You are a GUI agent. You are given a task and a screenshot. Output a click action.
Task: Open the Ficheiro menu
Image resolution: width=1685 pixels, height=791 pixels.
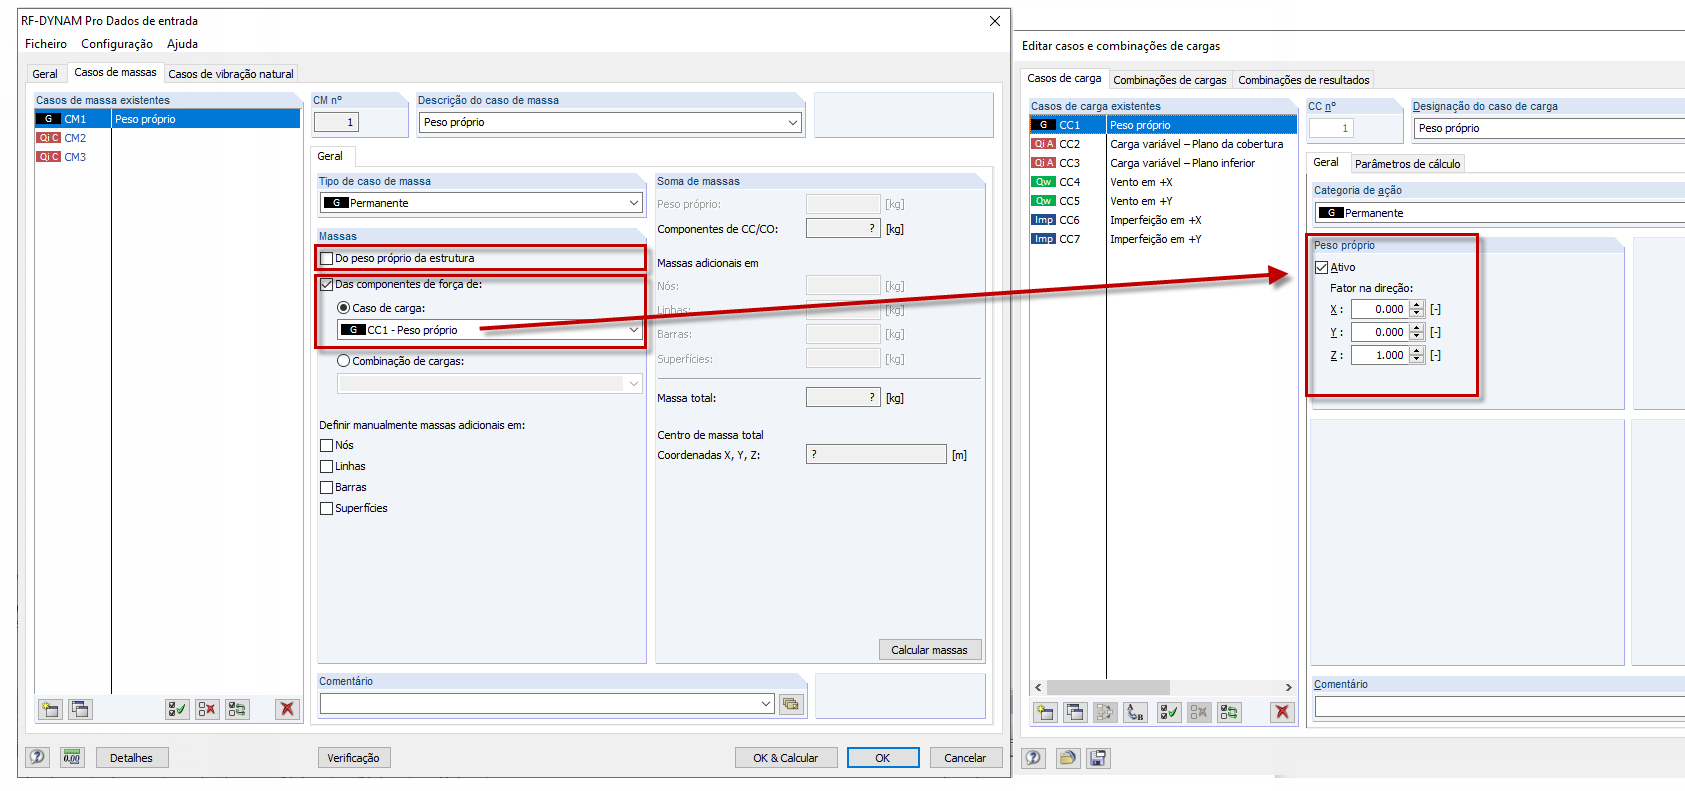(x=46, y=44)
